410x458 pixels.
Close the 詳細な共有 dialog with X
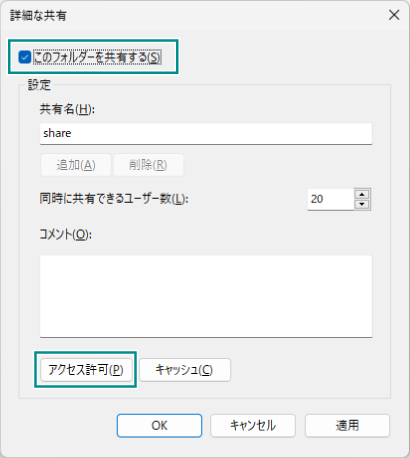[394, 15]
